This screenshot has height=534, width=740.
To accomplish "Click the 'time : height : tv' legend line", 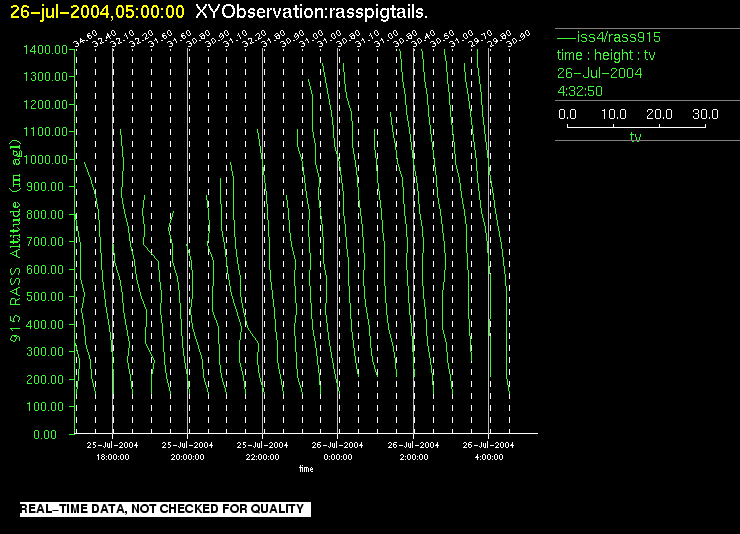I will click(606, 55).
